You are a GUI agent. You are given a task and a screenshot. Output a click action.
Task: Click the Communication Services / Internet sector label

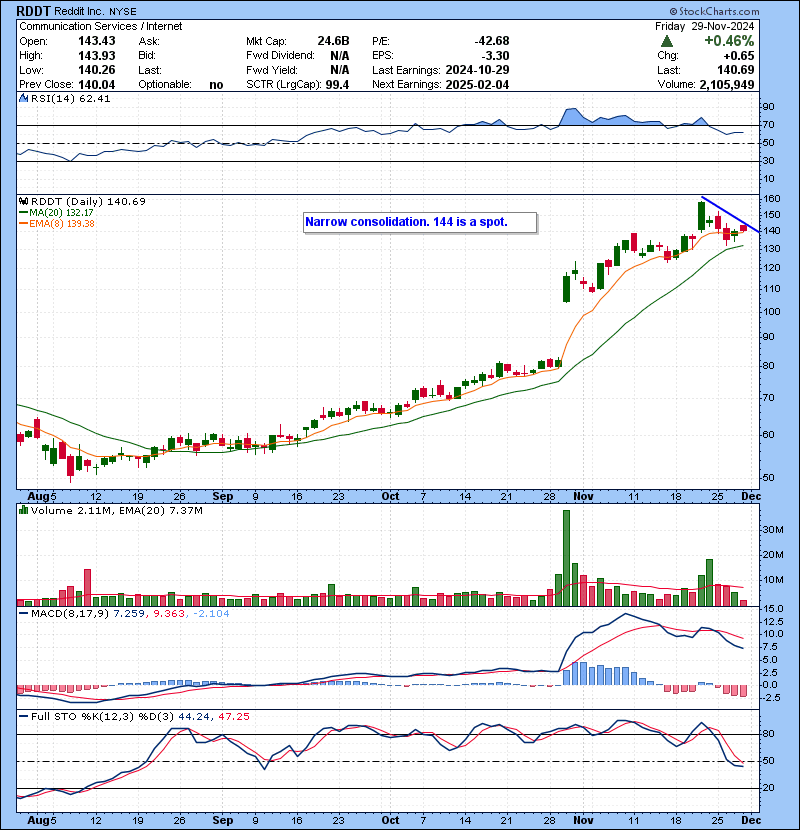click(94, 26)
